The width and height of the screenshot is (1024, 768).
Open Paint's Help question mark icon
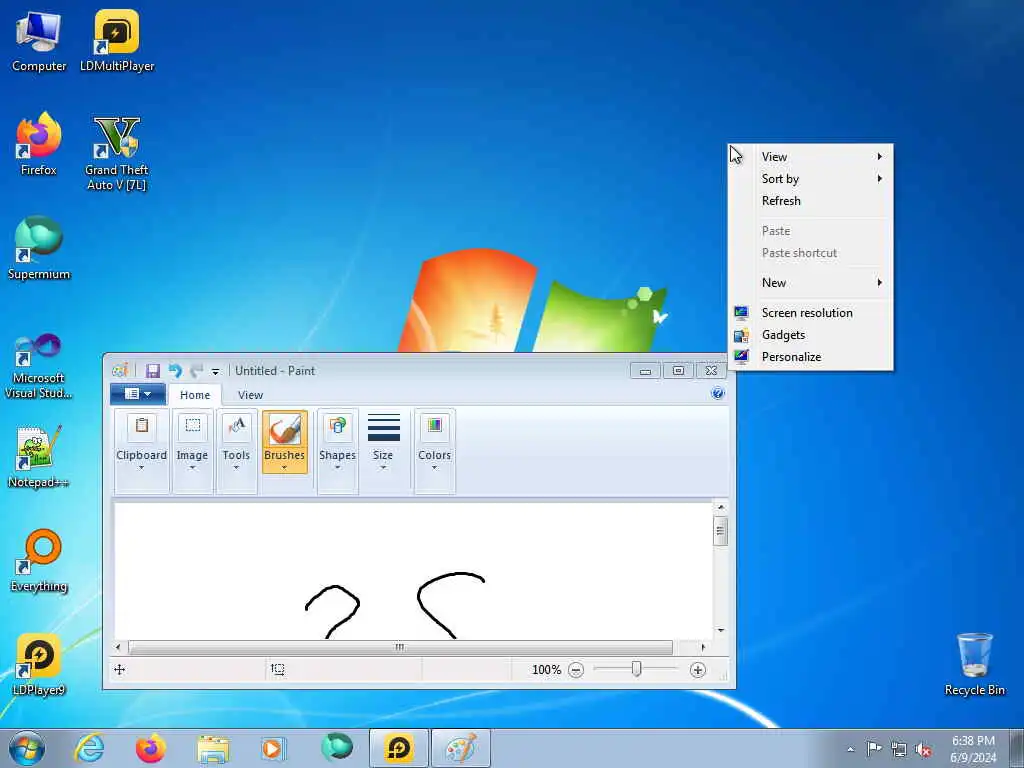click(x=718, y=393)
